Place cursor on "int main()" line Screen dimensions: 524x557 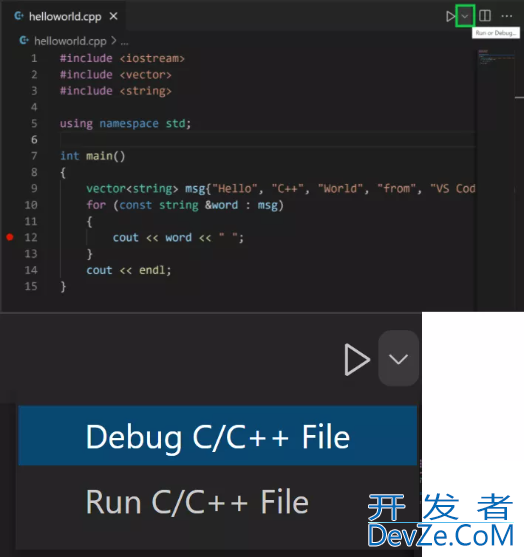coord(93,156)
